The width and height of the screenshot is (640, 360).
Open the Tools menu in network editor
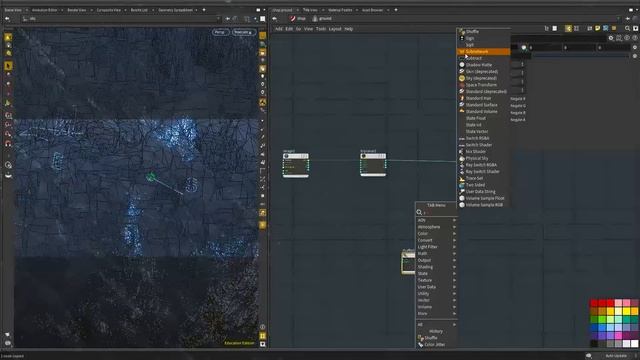tap(321, 29)
